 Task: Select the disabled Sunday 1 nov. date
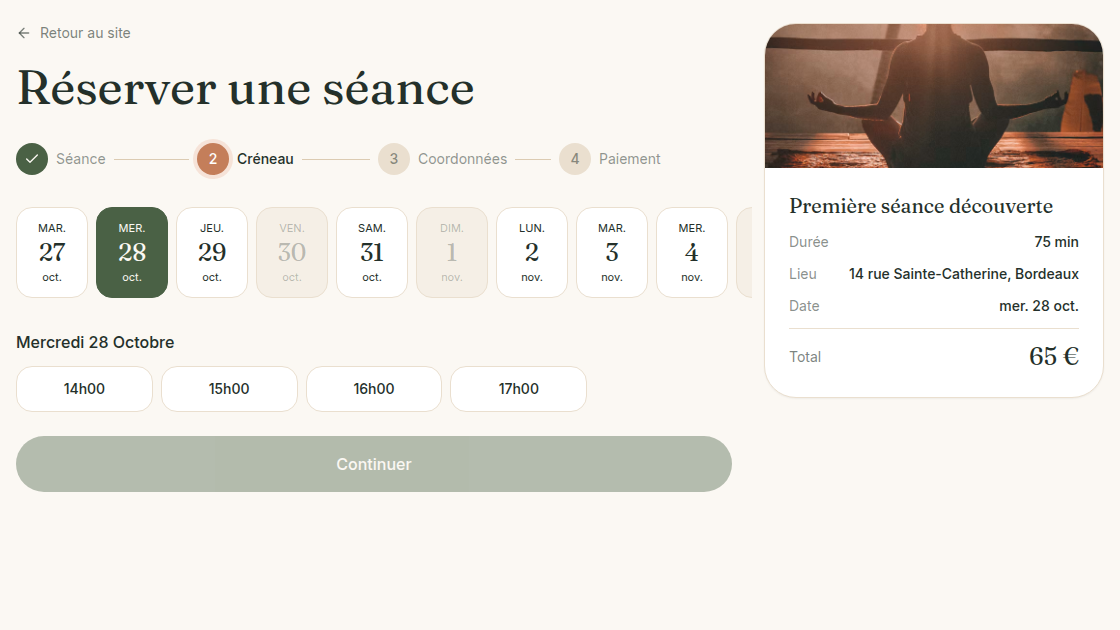tap(452, 252)
